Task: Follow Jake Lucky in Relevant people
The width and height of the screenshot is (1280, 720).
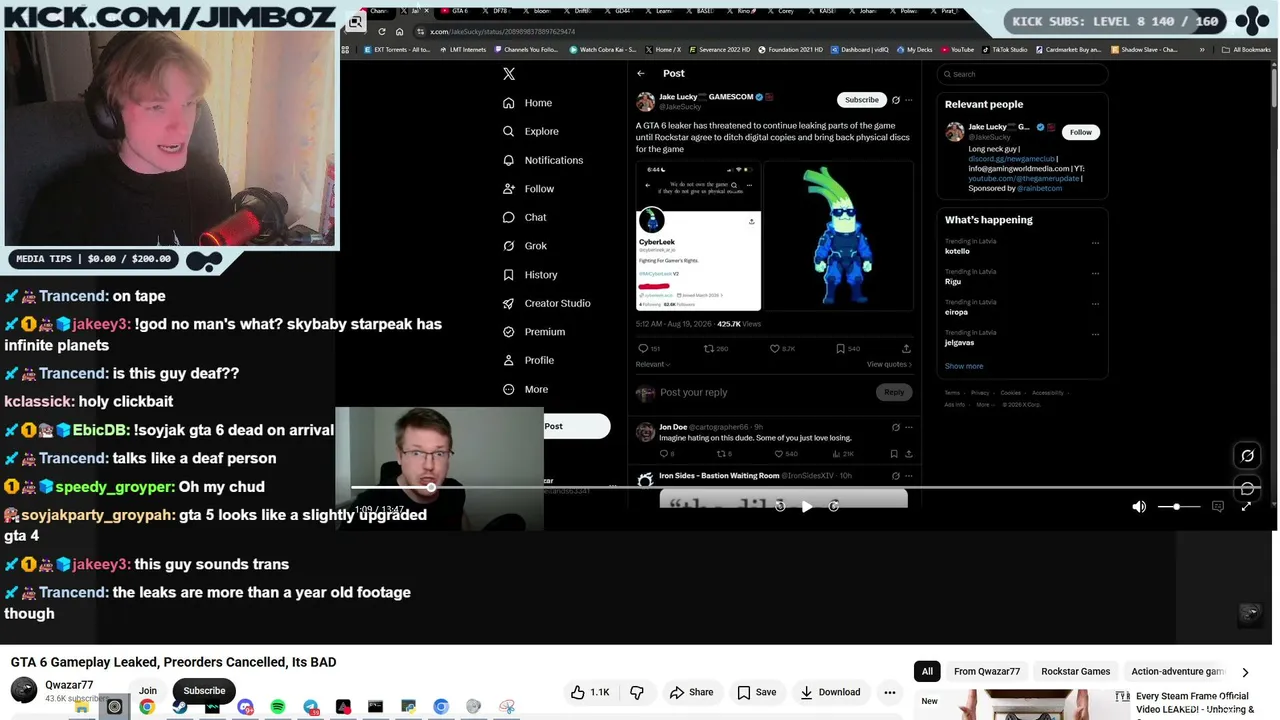Action: [1081, 132]
